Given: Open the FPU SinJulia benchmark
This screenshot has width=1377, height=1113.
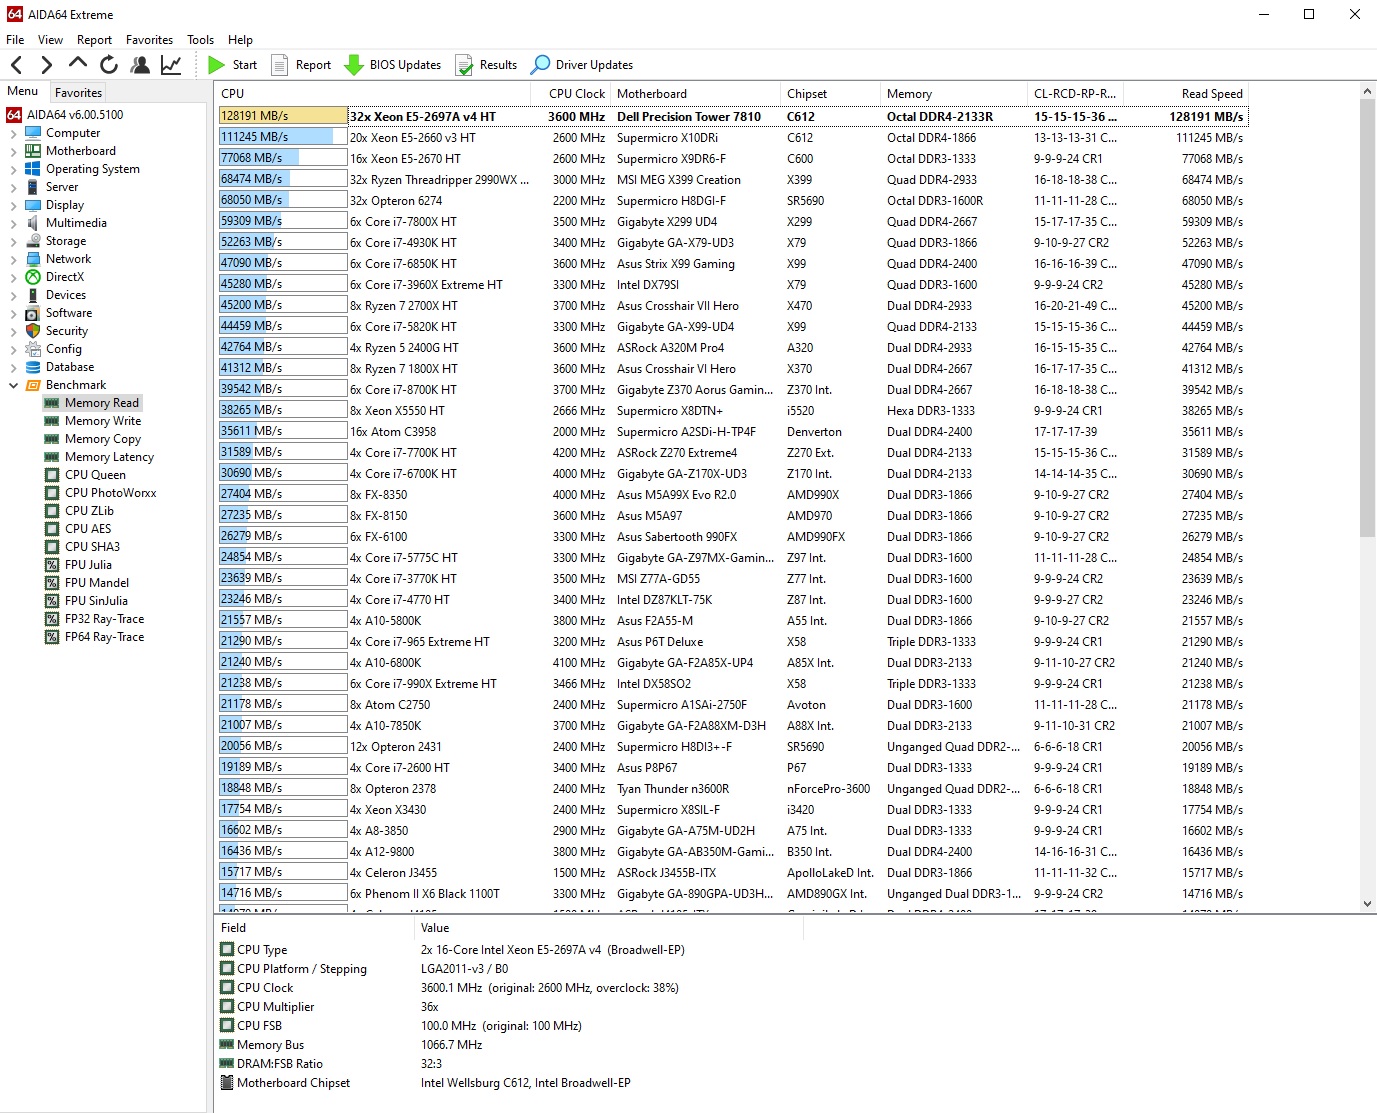Looking at the screenshot, I should [x=96, y=601].
